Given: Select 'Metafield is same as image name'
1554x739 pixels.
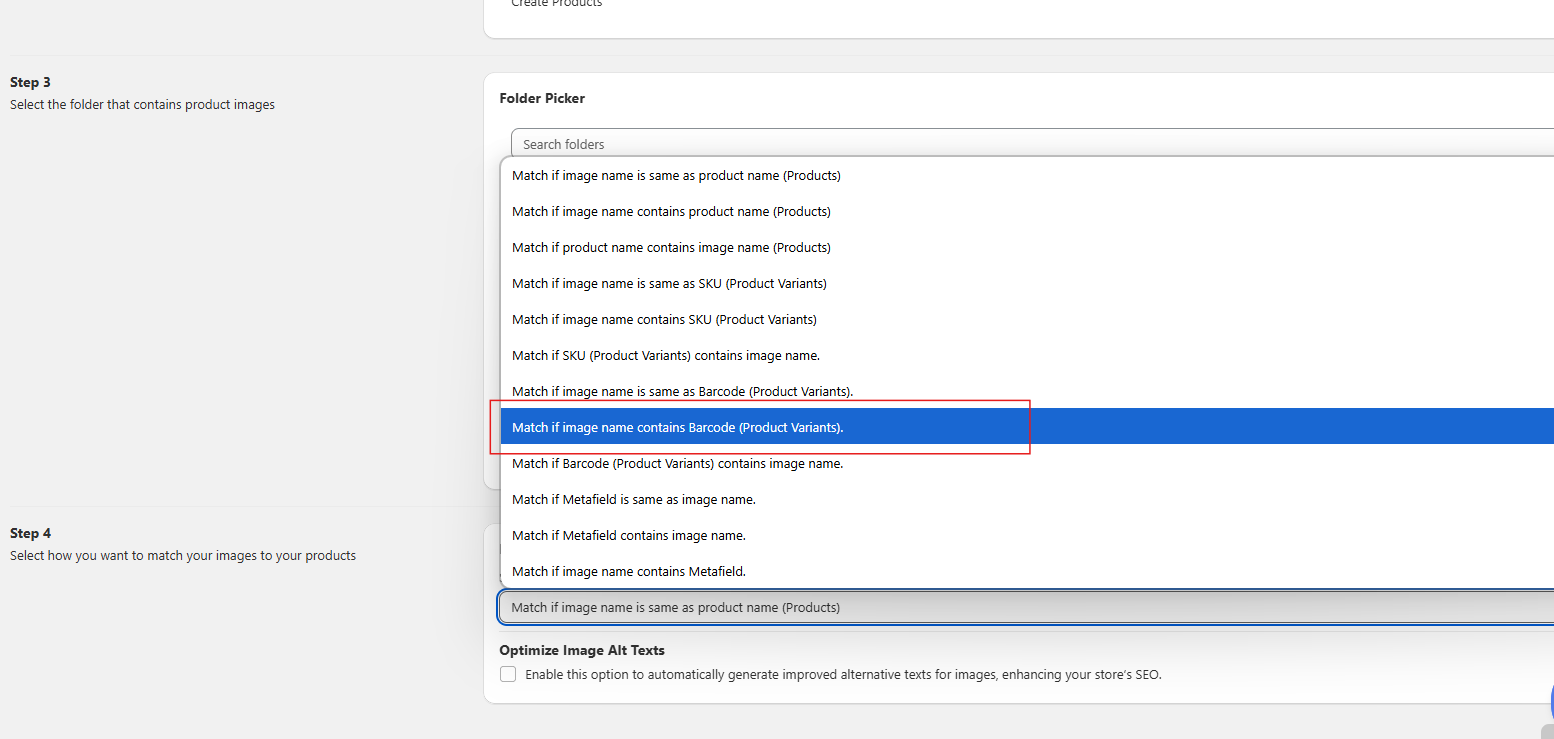Looking at the screenshot, I should tap(633, 500).
